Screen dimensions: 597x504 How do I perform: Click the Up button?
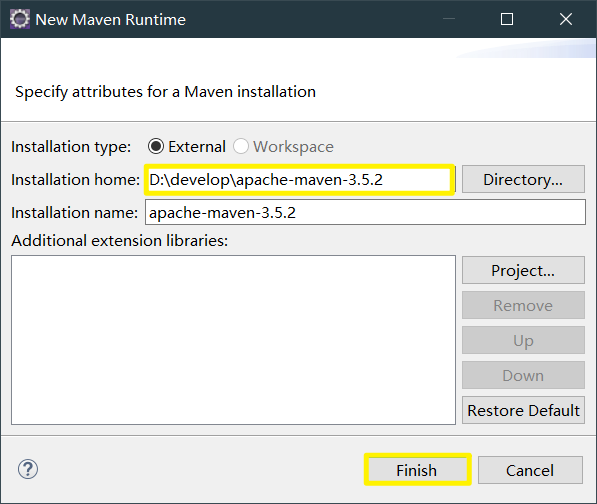523,340
